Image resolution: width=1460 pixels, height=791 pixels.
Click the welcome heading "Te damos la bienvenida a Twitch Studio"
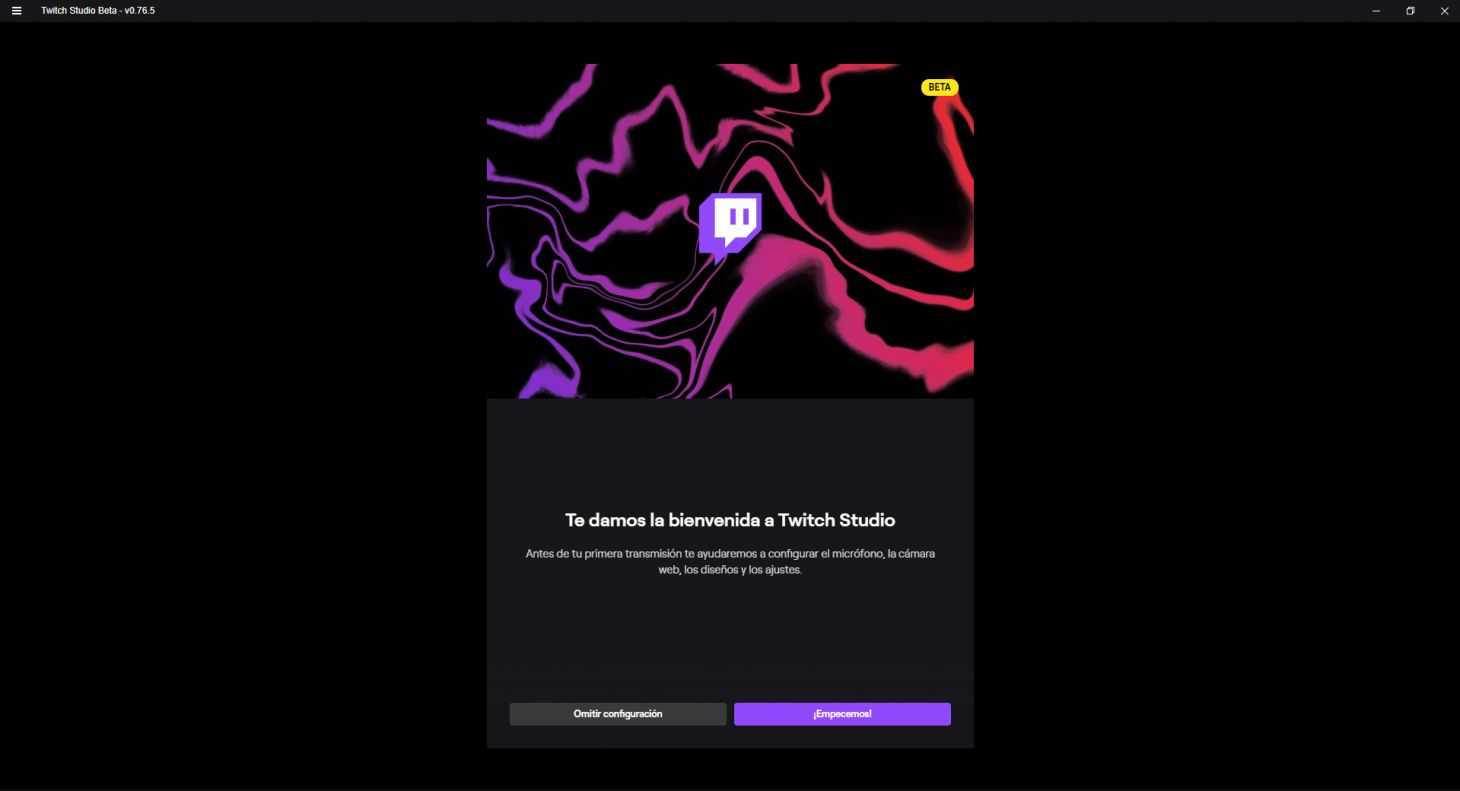coord(730,520)
